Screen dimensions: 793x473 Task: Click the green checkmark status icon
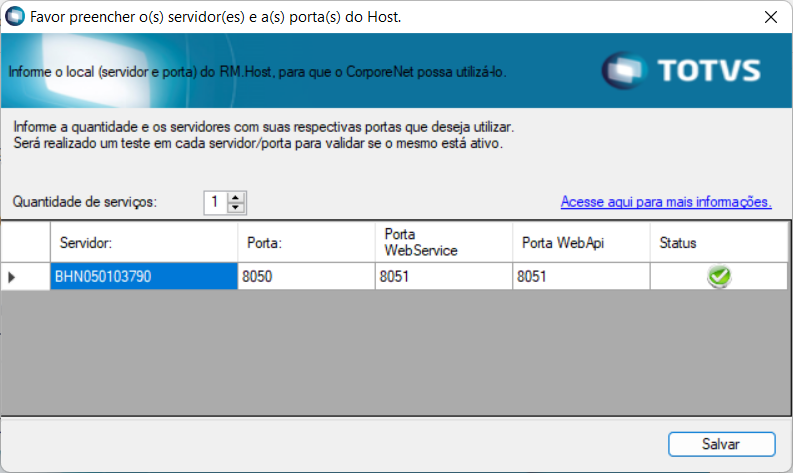[x=718, y=277]
